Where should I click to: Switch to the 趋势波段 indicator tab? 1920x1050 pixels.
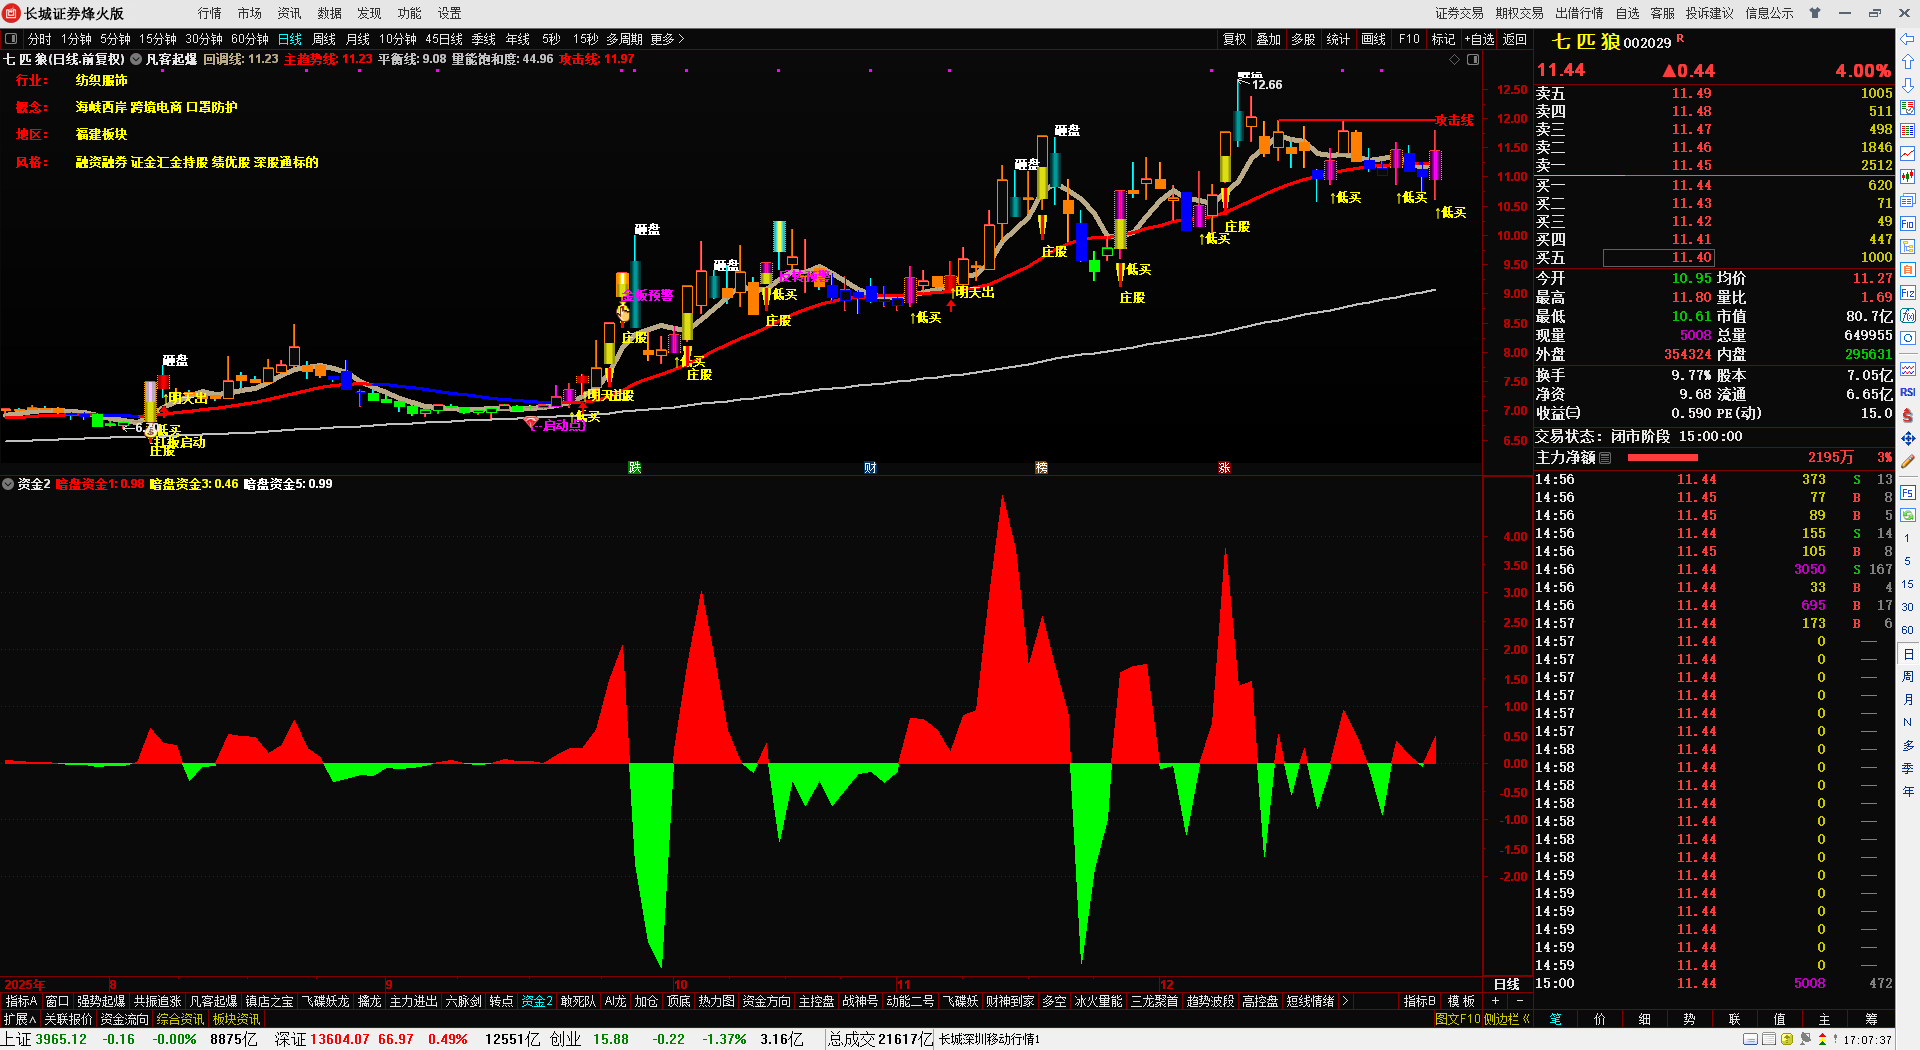point(1210,1001)
